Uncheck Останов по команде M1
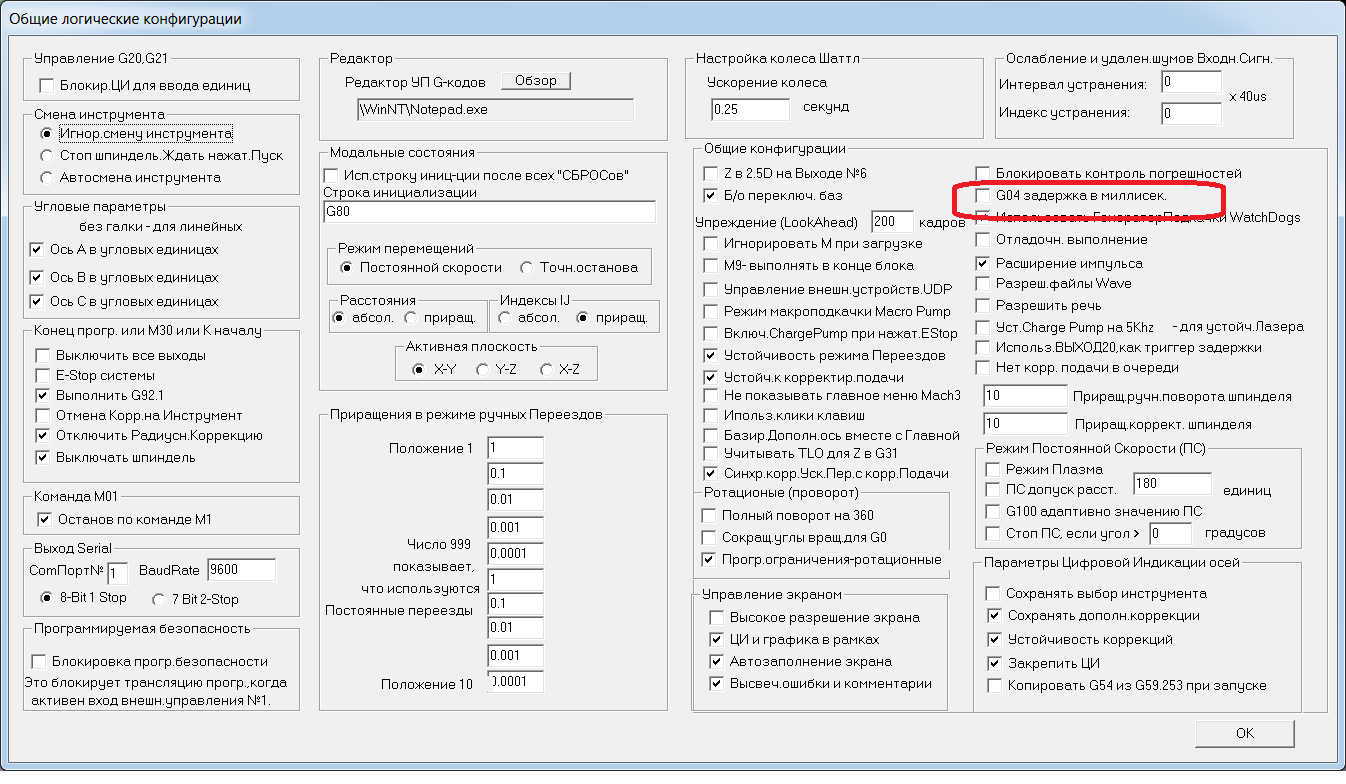This screenshot has height=784, width=1346. point(43,519)
